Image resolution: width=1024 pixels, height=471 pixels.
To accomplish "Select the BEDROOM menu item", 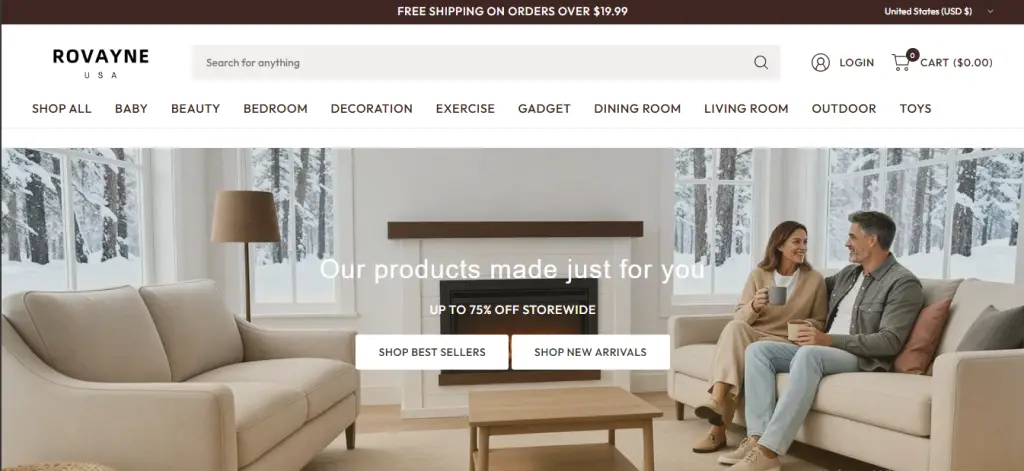I will [x=275, y=108].
